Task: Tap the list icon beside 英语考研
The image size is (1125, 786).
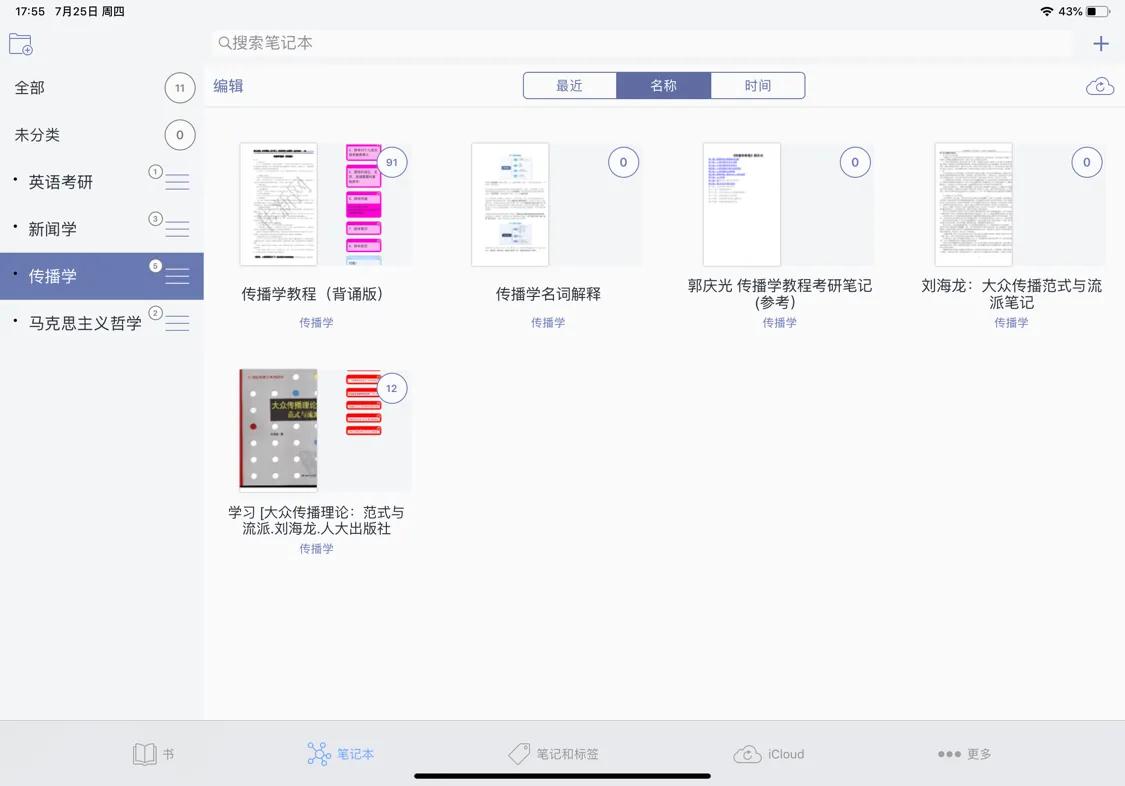Action: pyautogui.click(x=176, y=181)
